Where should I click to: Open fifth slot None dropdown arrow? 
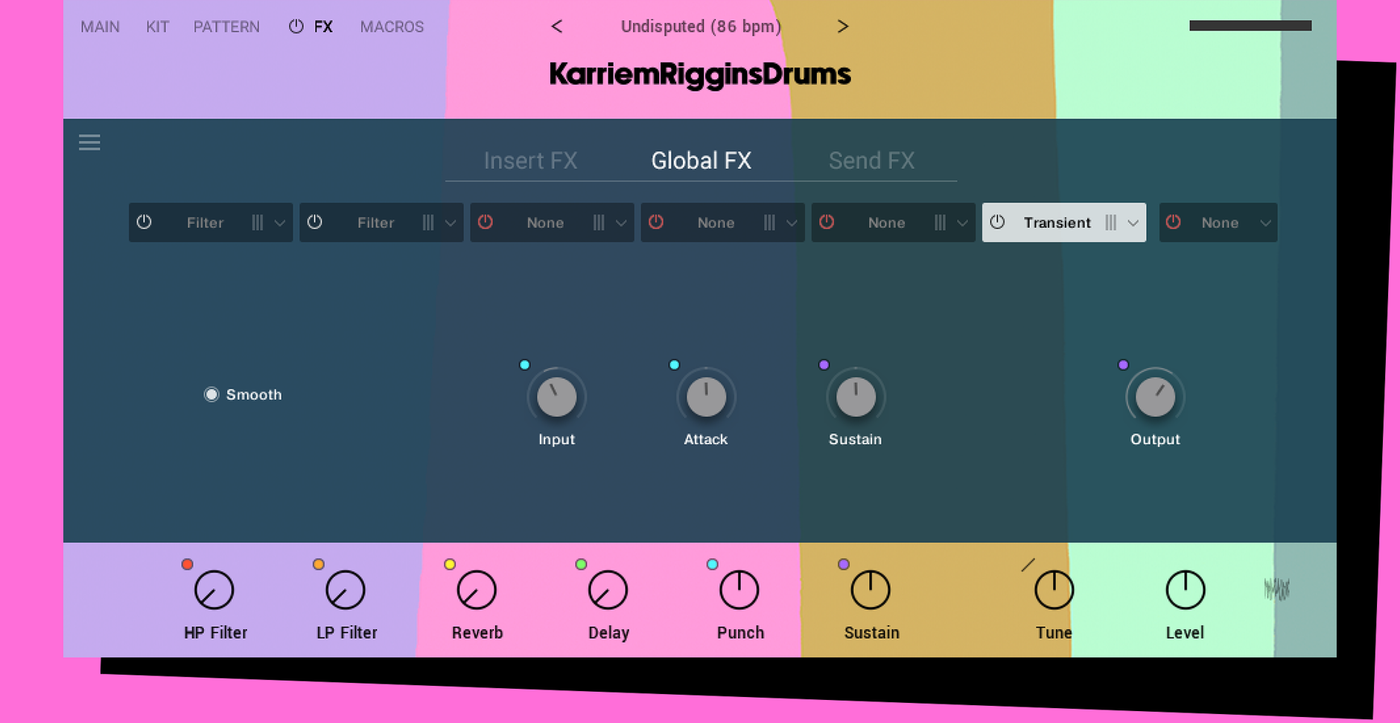[x=962, y=223]
